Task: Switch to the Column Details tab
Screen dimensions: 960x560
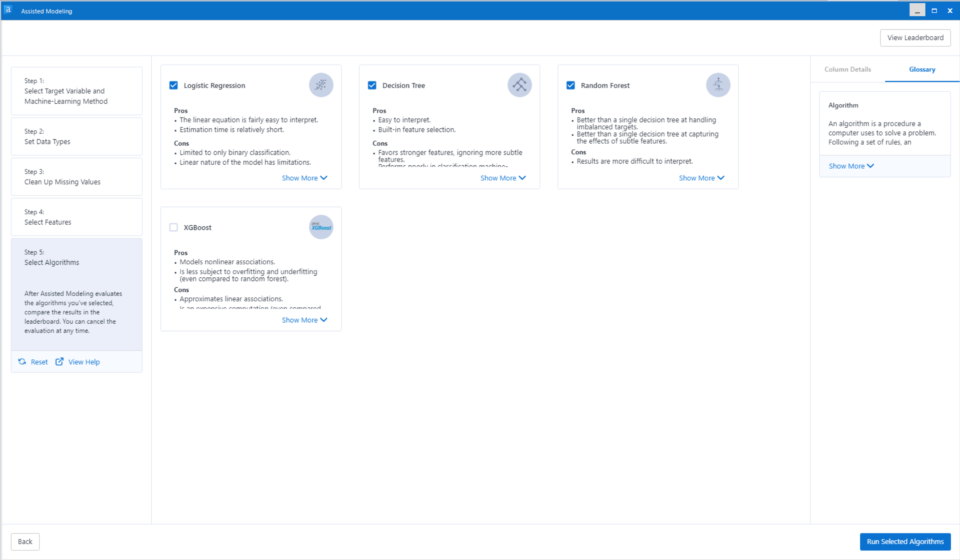Action: point(847,69)
